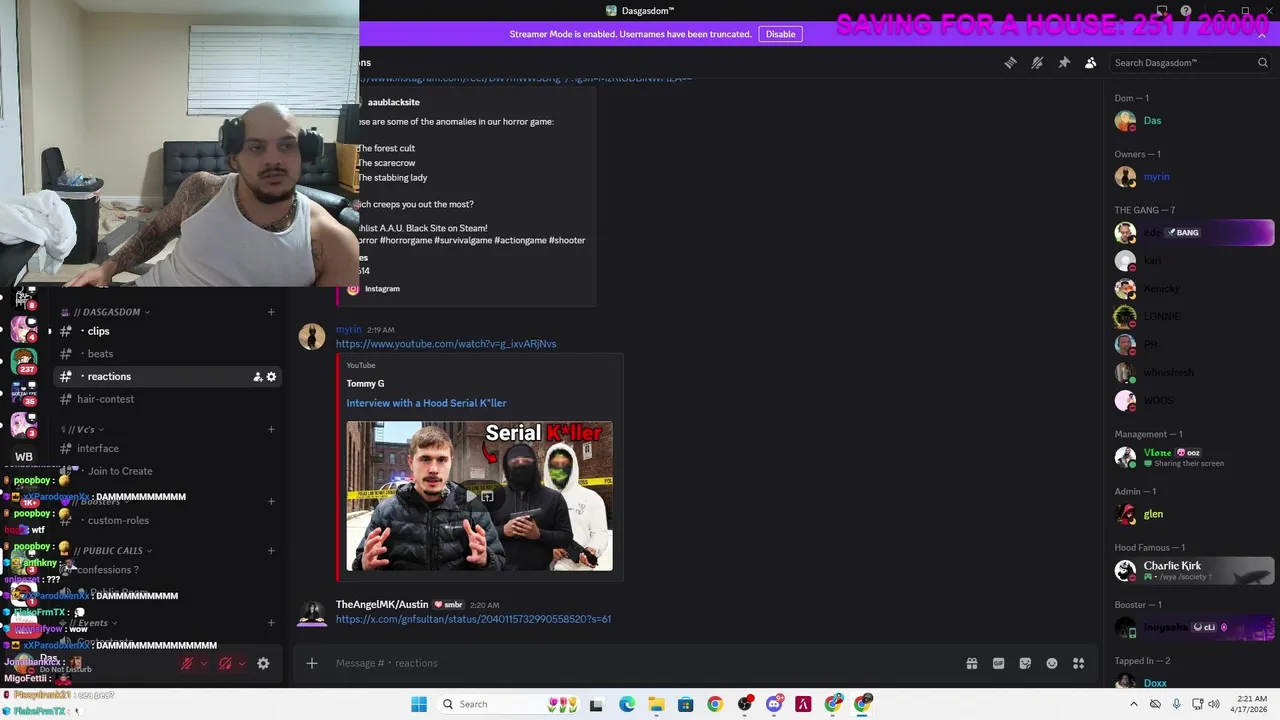The height and width of the screenshot is (720, 1280).
Task: Open 'Interview with a Hood Serial K*ller' link
Action: tap(426, 403)
